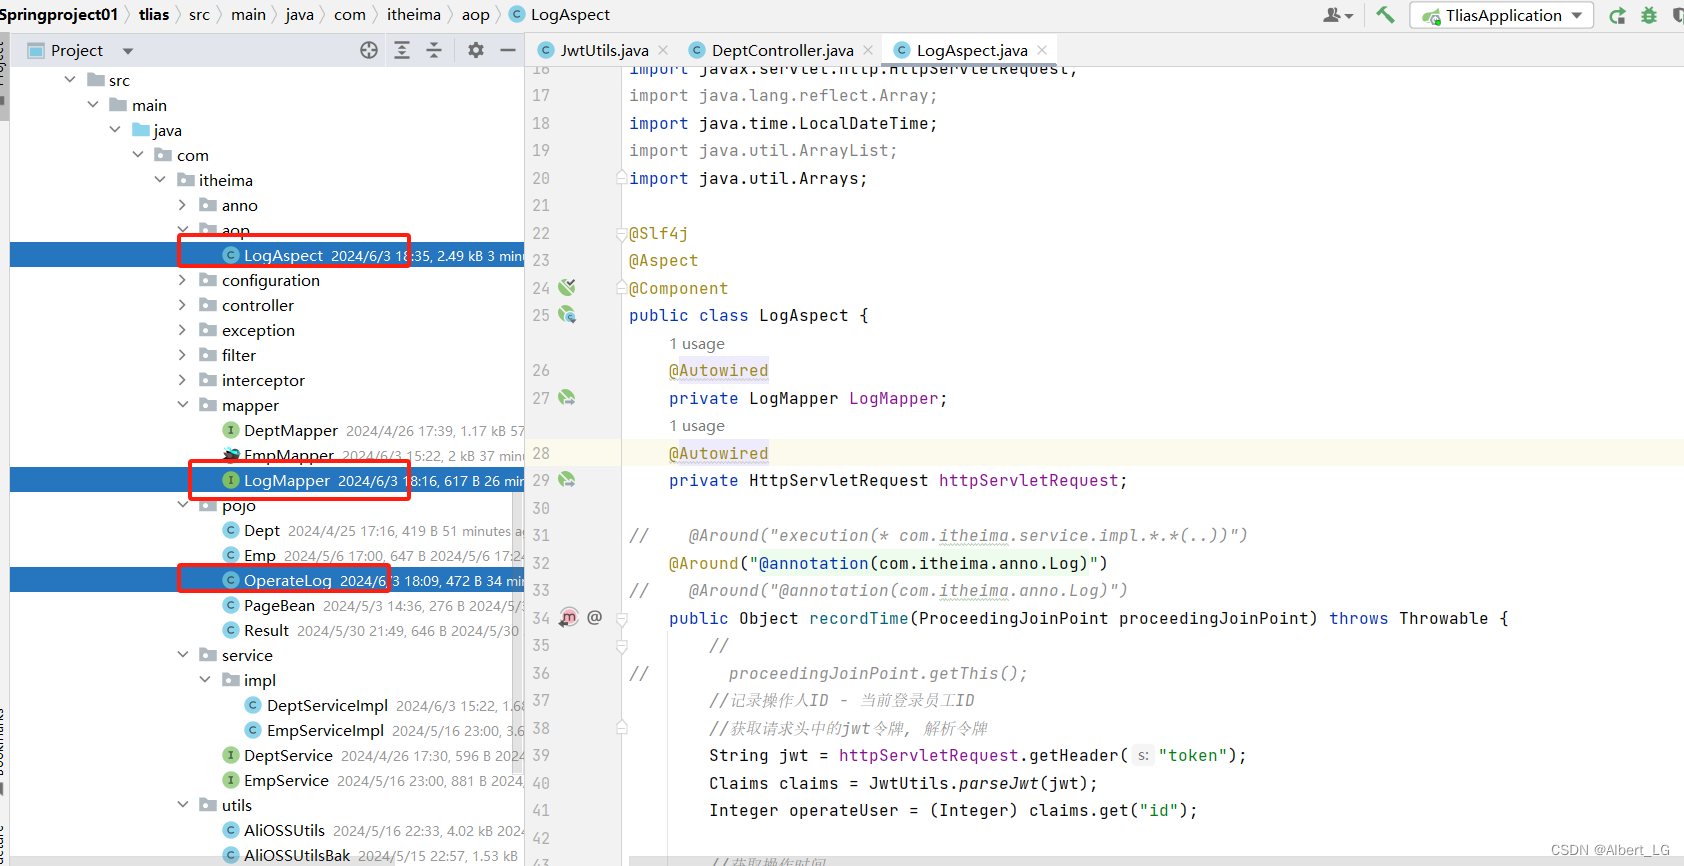This screenshot has width=1684, height=866.
Task: Click autowired bean gutter icon line 29
Action: 567,480
